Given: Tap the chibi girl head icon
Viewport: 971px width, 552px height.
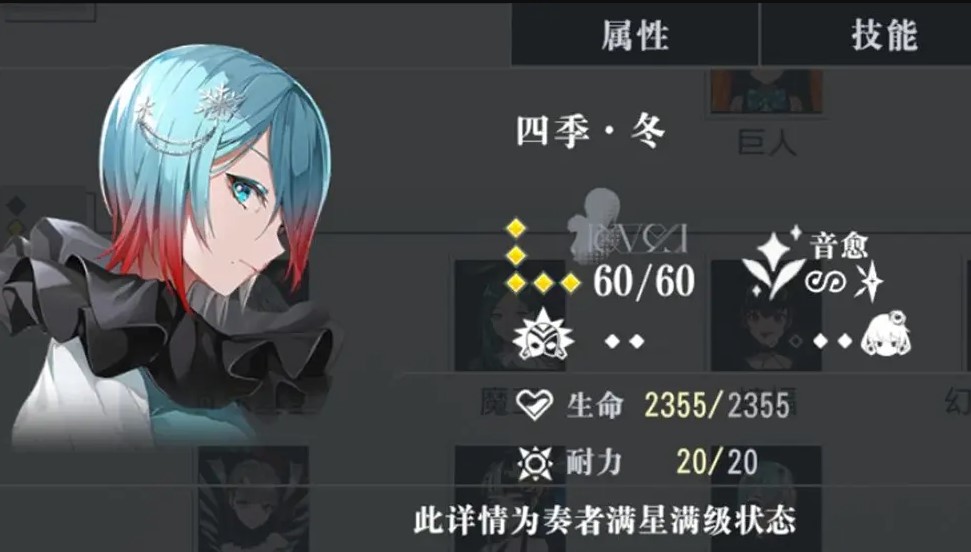Looking at the screenshot, I should pos(886,335).
